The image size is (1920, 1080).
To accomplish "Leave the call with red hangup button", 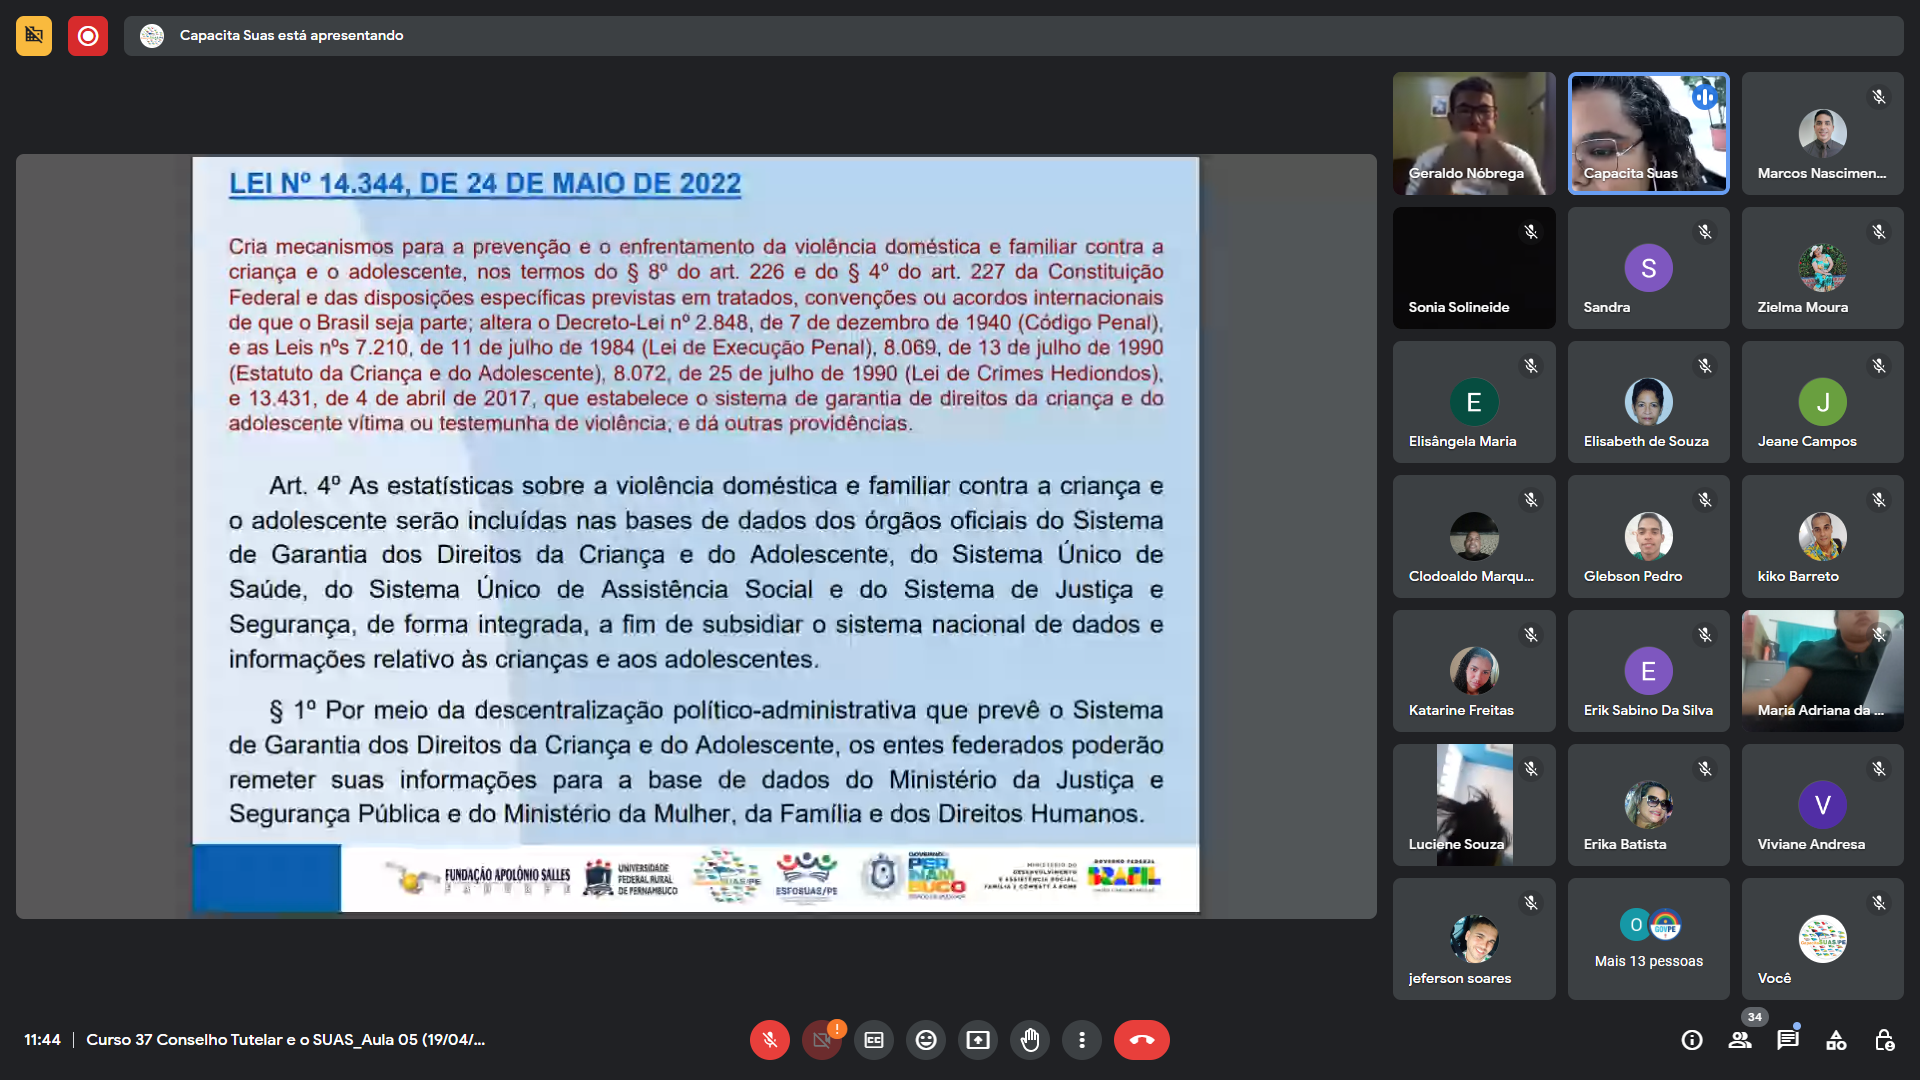I will [1141, 1040].
